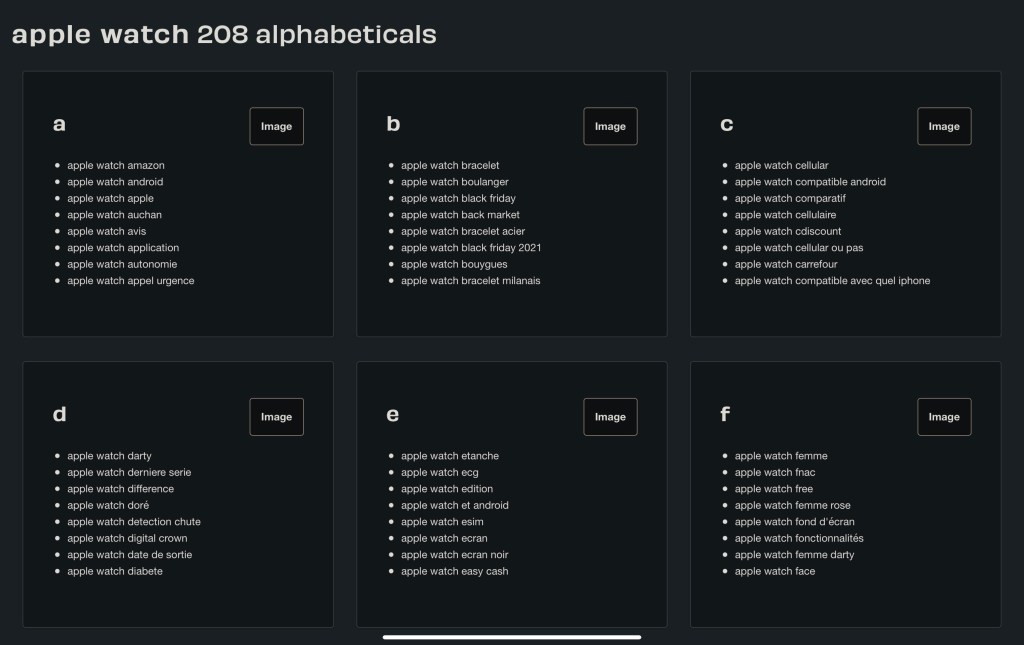Open 'apple watch fond d'écran' suggestion

[794, 522]
